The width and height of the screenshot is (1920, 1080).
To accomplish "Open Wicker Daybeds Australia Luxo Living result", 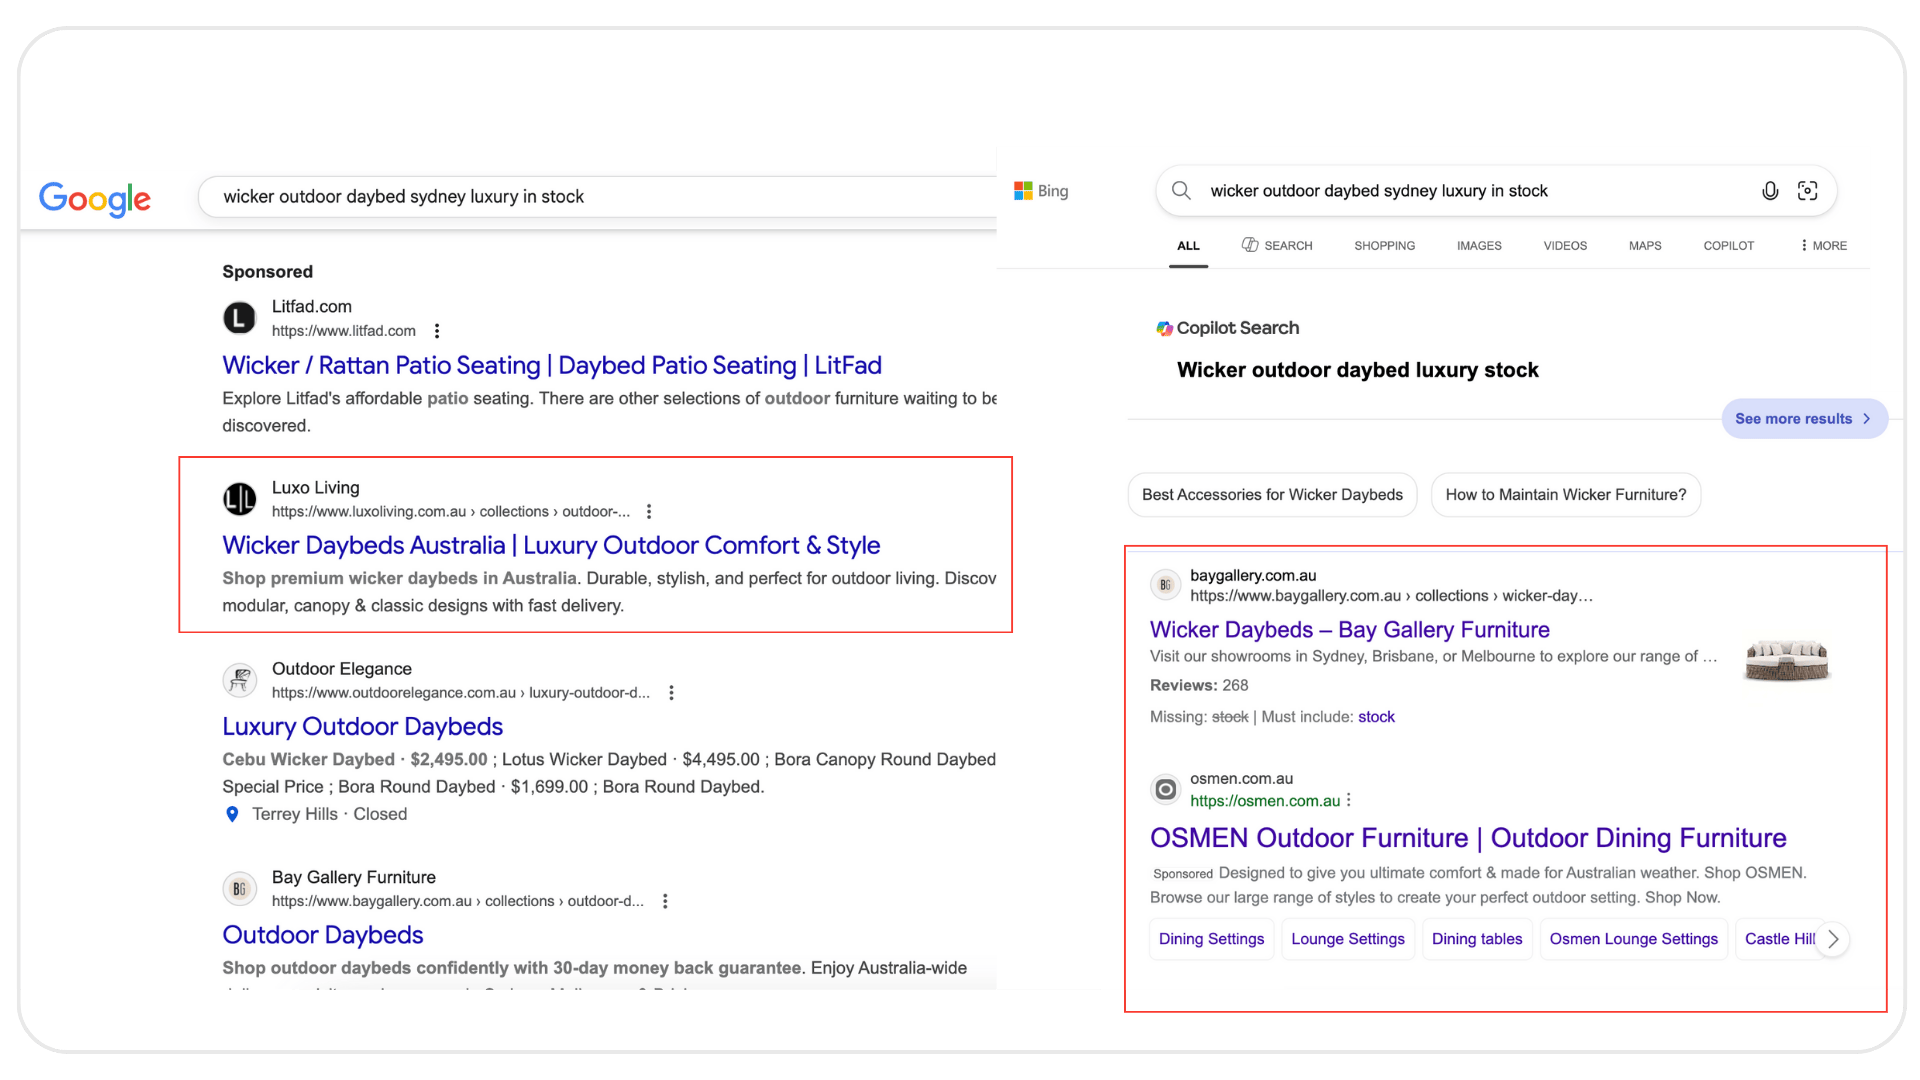I will [551, 546].
